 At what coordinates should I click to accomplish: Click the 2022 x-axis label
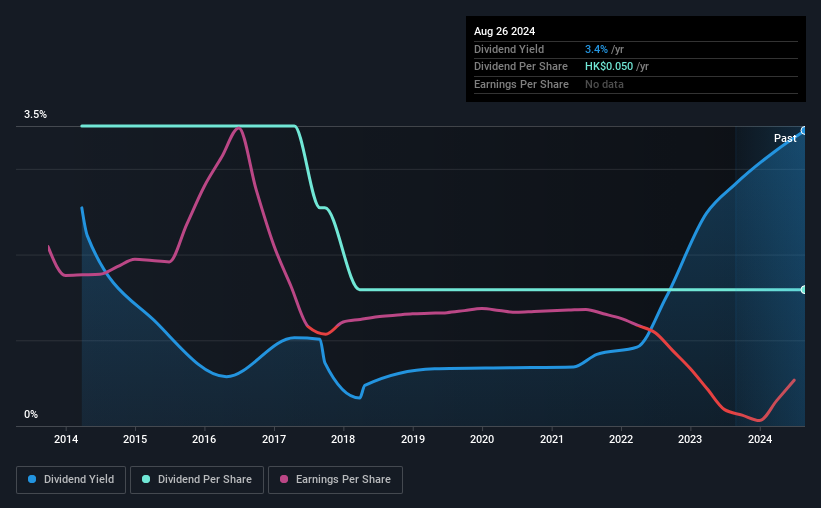(x=621, y=439)
